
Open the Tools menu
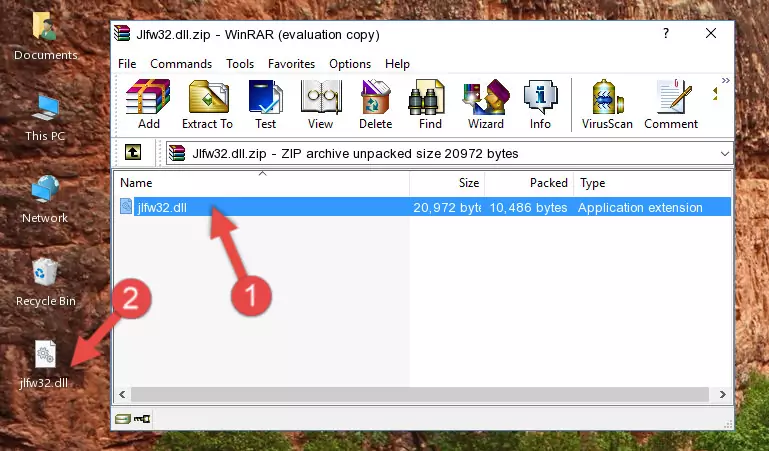[240, 64]
